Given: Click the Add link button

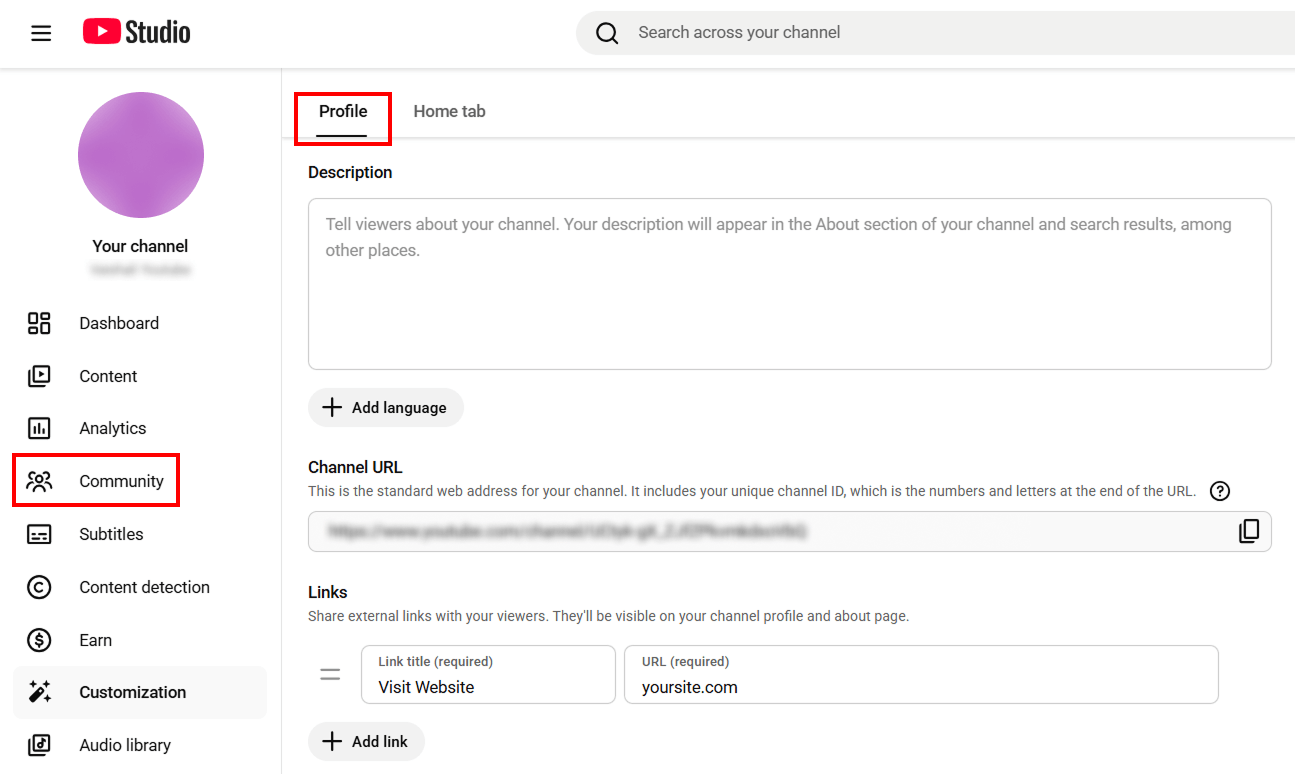Looking at the screenshot, I should click(x=366, y=741).
